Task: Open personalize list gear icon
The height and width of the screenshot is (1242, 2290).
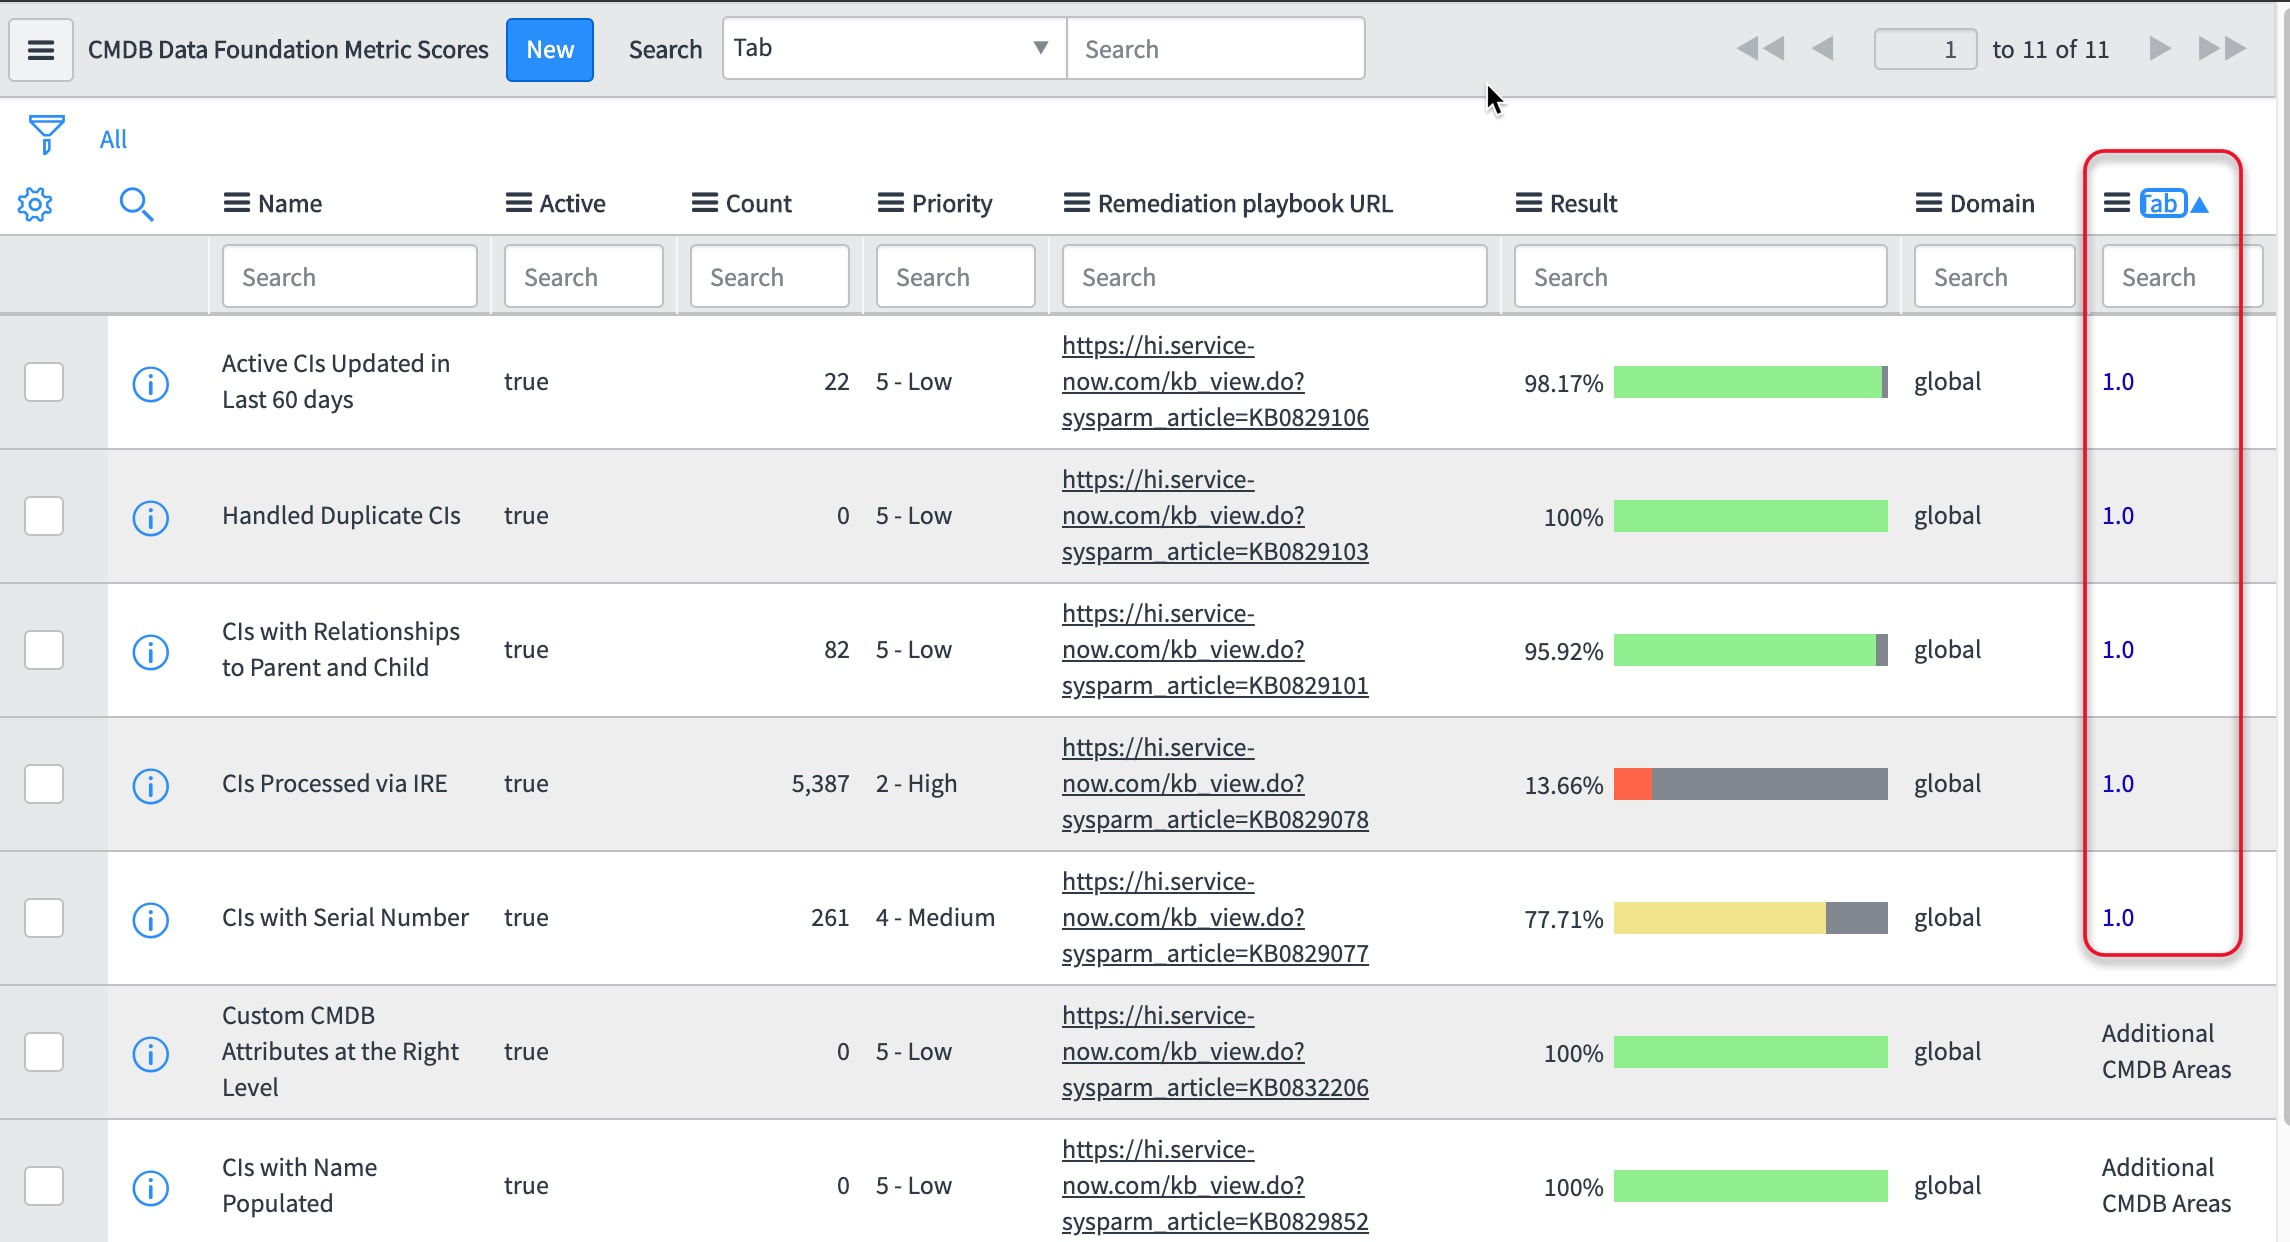Action: pos(35,204)
